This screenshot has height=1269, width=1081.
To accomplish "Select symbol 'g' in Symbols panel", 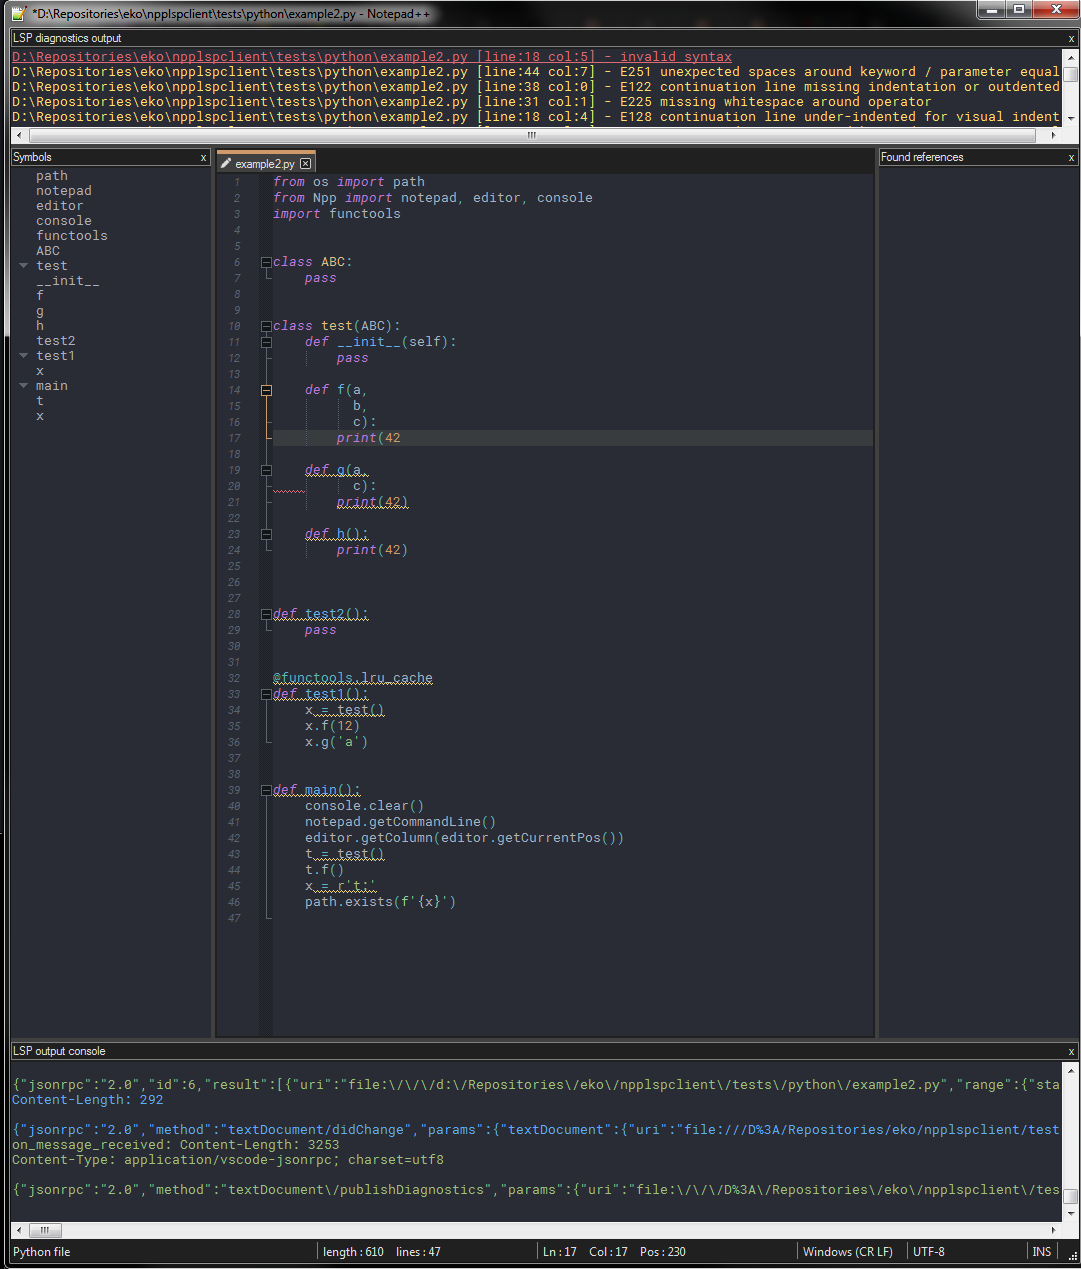I will pyautogui.click(x=40, y=311).
